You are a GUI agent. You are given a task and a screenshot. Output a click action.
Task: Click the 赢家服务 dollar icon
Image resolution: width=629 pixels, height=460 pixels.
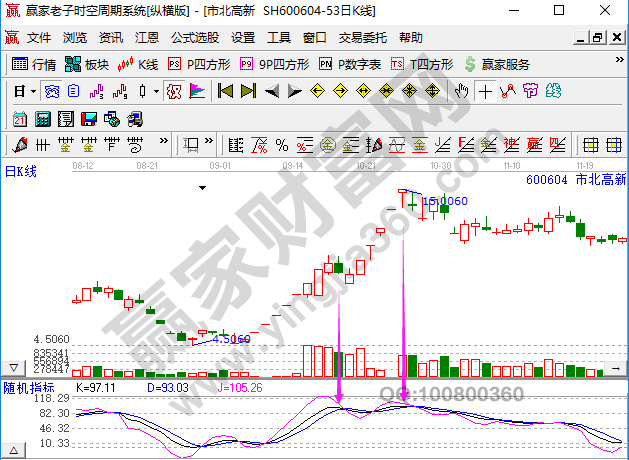coord(497,64)
